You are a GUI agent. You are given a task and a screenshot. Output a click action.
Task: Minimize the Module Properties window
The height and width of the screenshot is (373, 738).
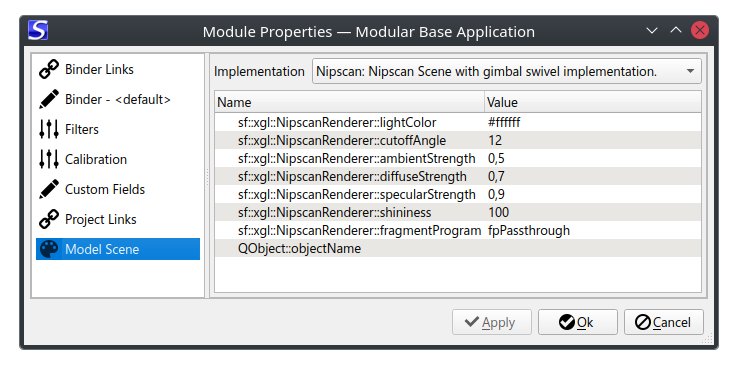[652, 31]
